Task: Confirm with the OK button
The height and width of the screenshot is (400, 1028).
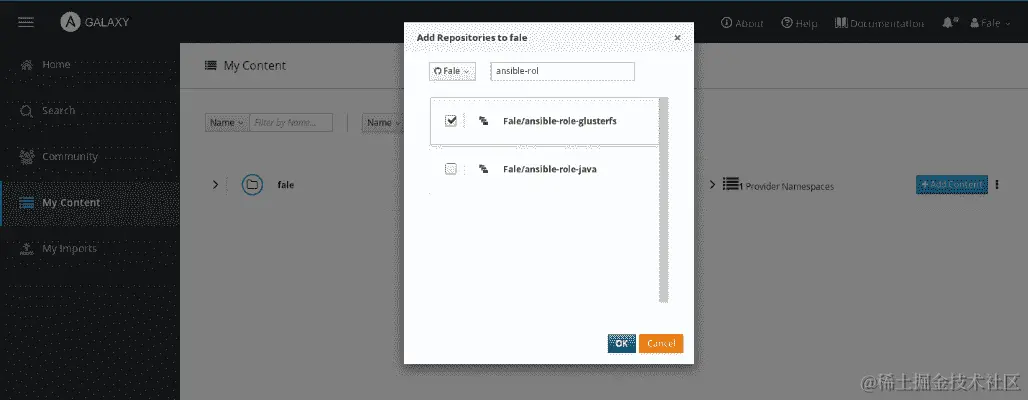Action: (622, 343)
